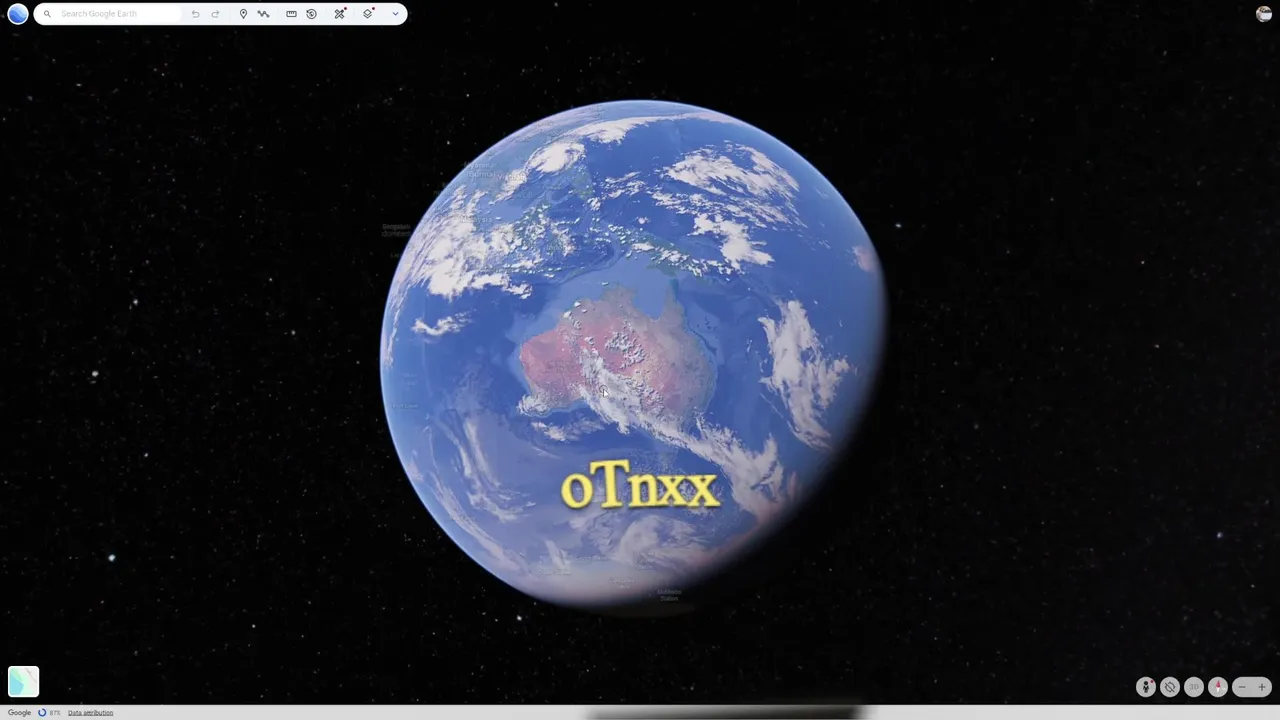1280x720 pixels.
Task: Reset north with the compass
Action: (x=1218, y=687)
